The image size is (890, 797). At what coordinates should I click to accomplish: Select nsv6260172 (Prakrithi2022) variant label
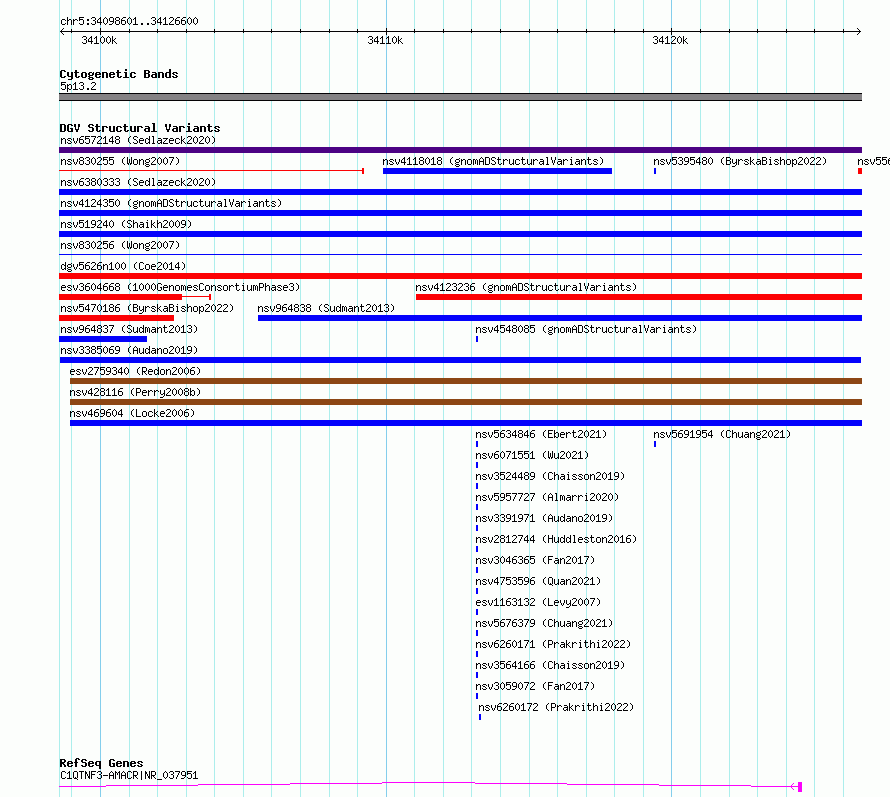[x=556, y=707]
